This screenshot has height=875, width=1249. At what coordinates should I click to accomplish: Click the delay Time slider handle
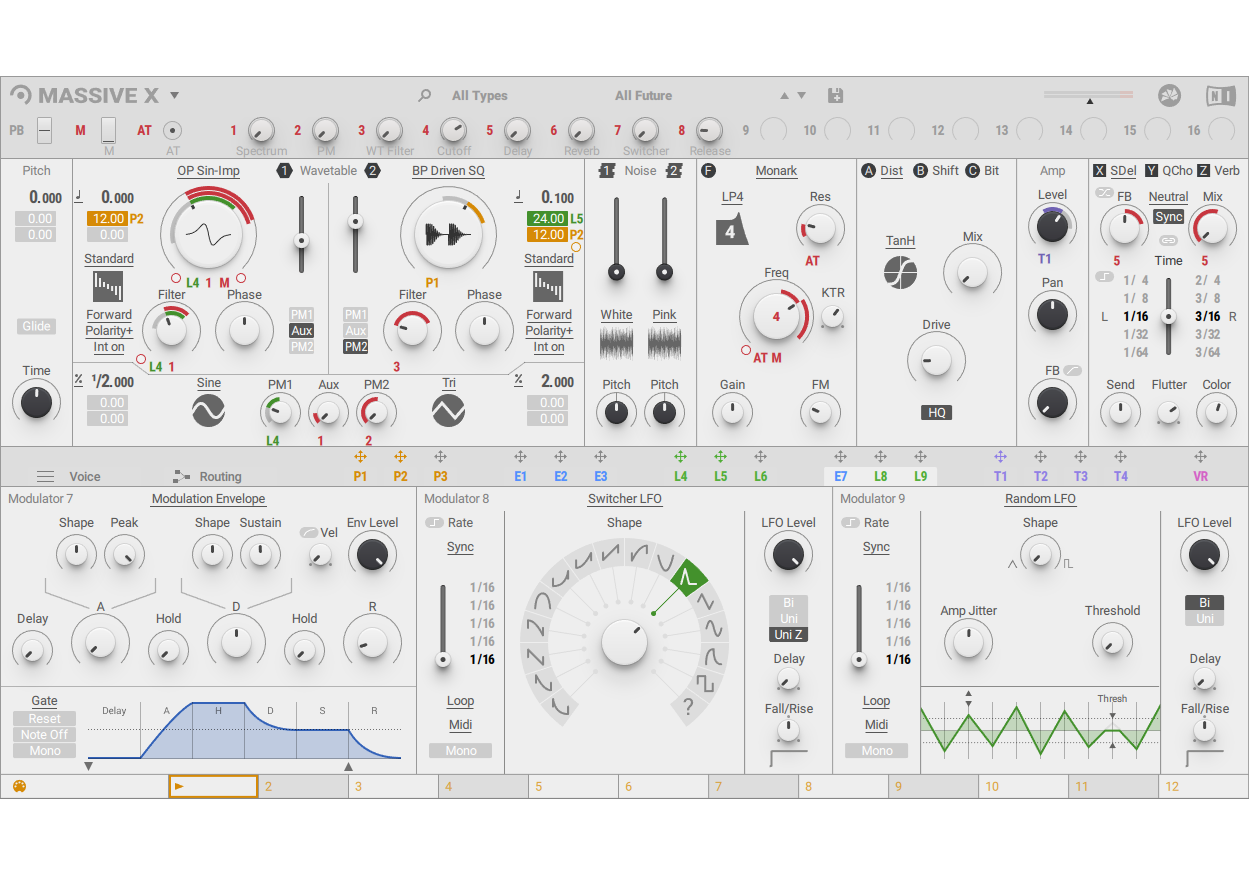1168,317
